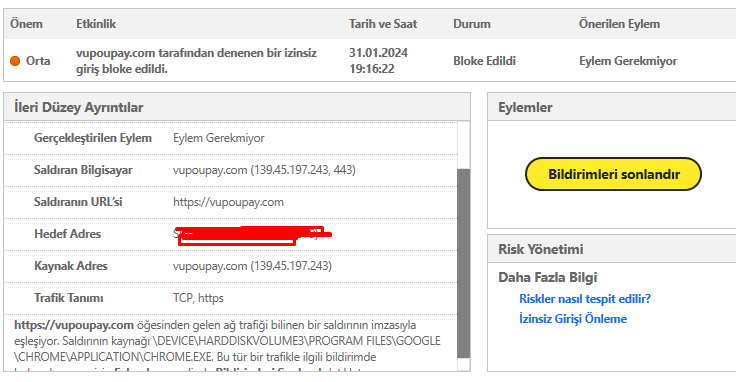
Task: Click the Etkinlik column header
Action: pyautogui.click(x=96, y=24)
